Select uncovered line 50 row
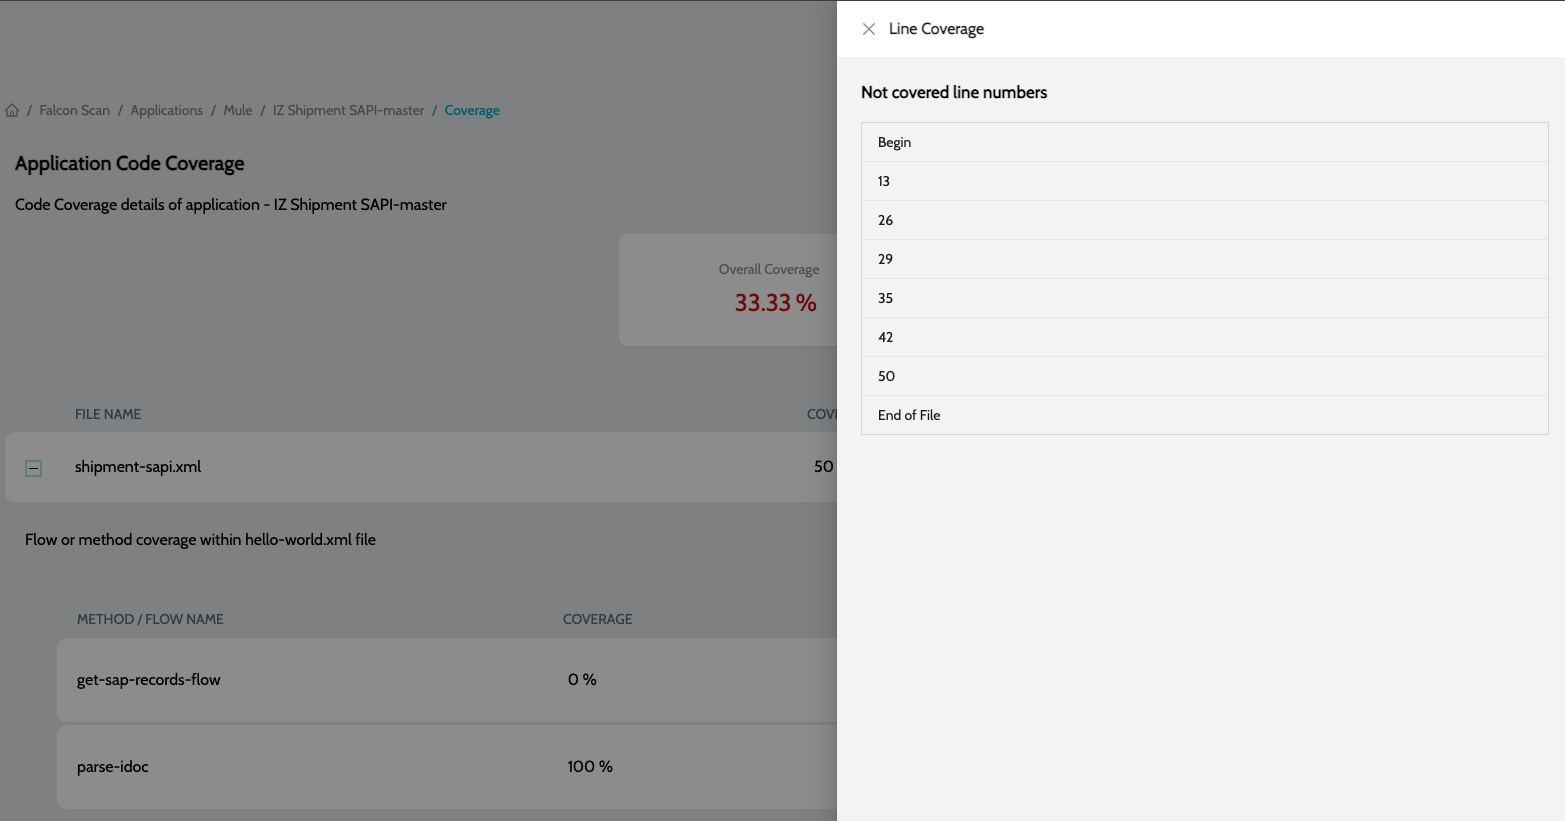The image size is (1565, 821). [1204, 376]
